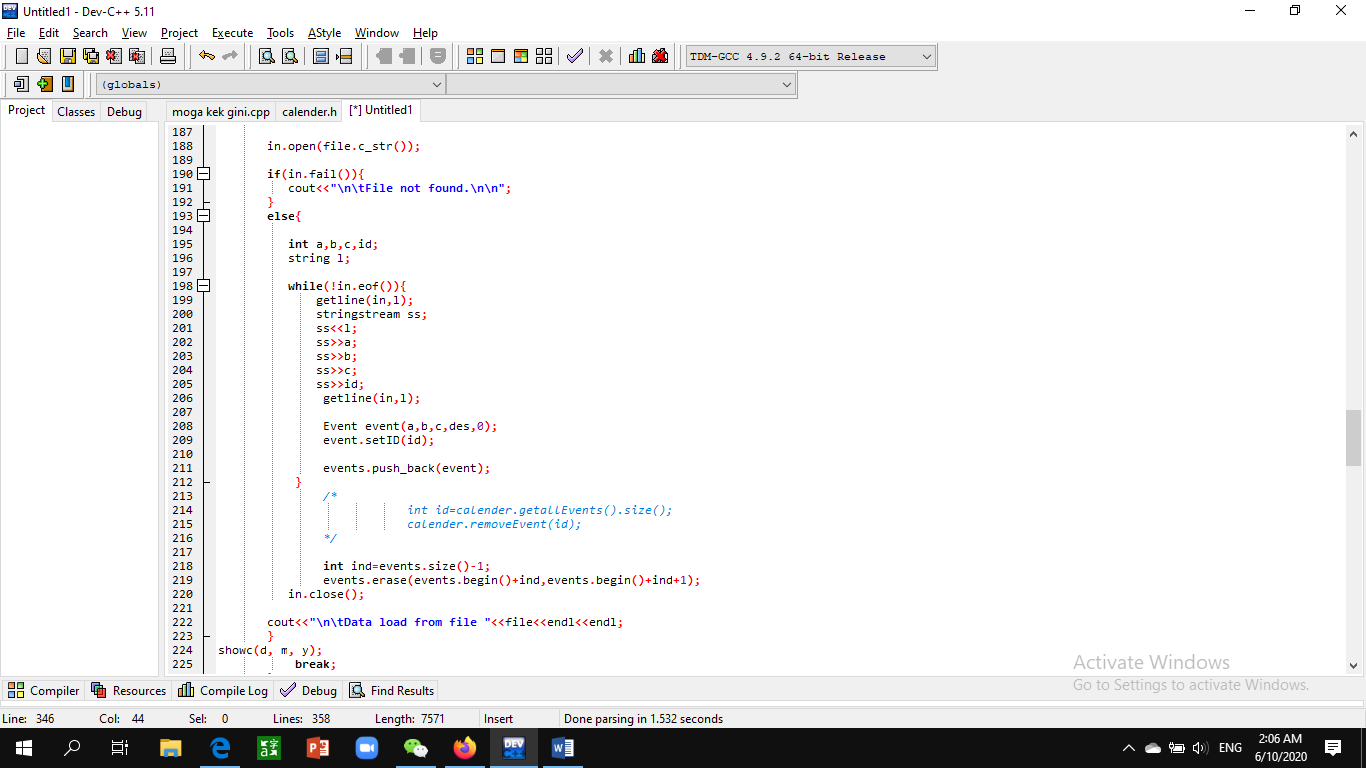The width and height of the screenshot is (1366, 768).
Task: Open the AStyle menu
Action: tap(324, 33)
